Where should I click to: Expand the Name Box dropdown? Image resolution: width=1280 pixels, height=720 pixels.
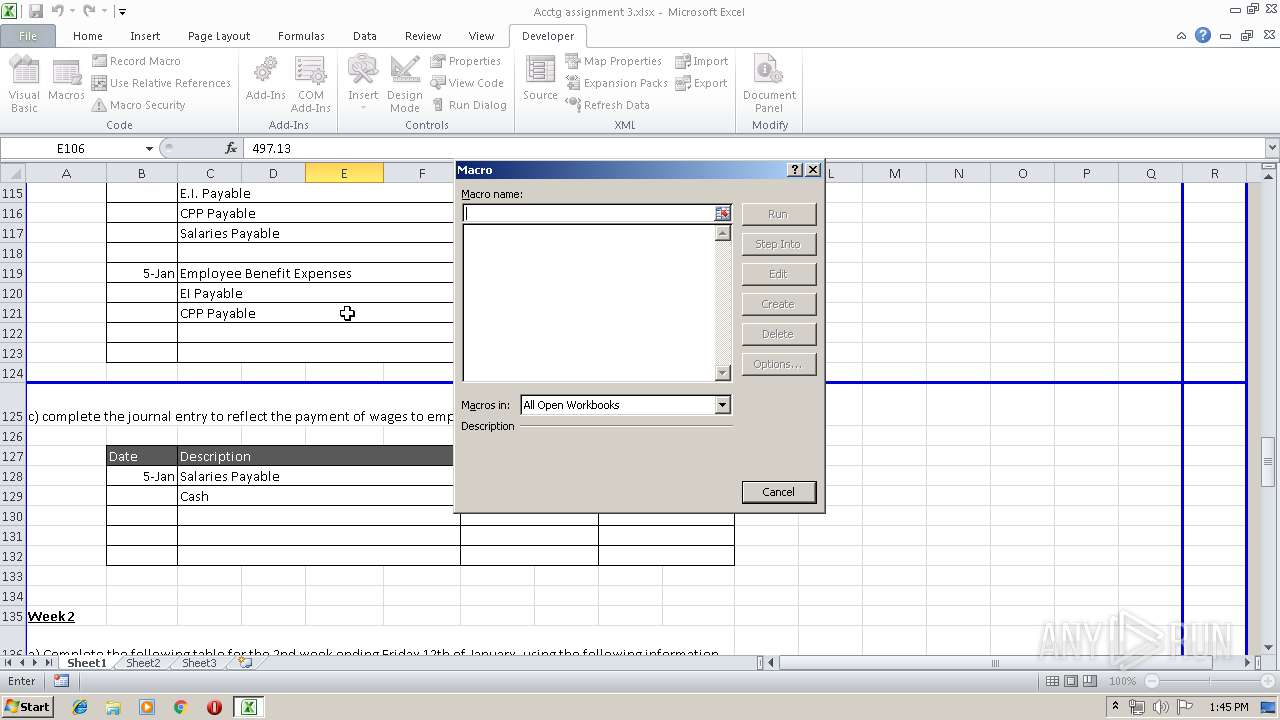coord(149,148)
